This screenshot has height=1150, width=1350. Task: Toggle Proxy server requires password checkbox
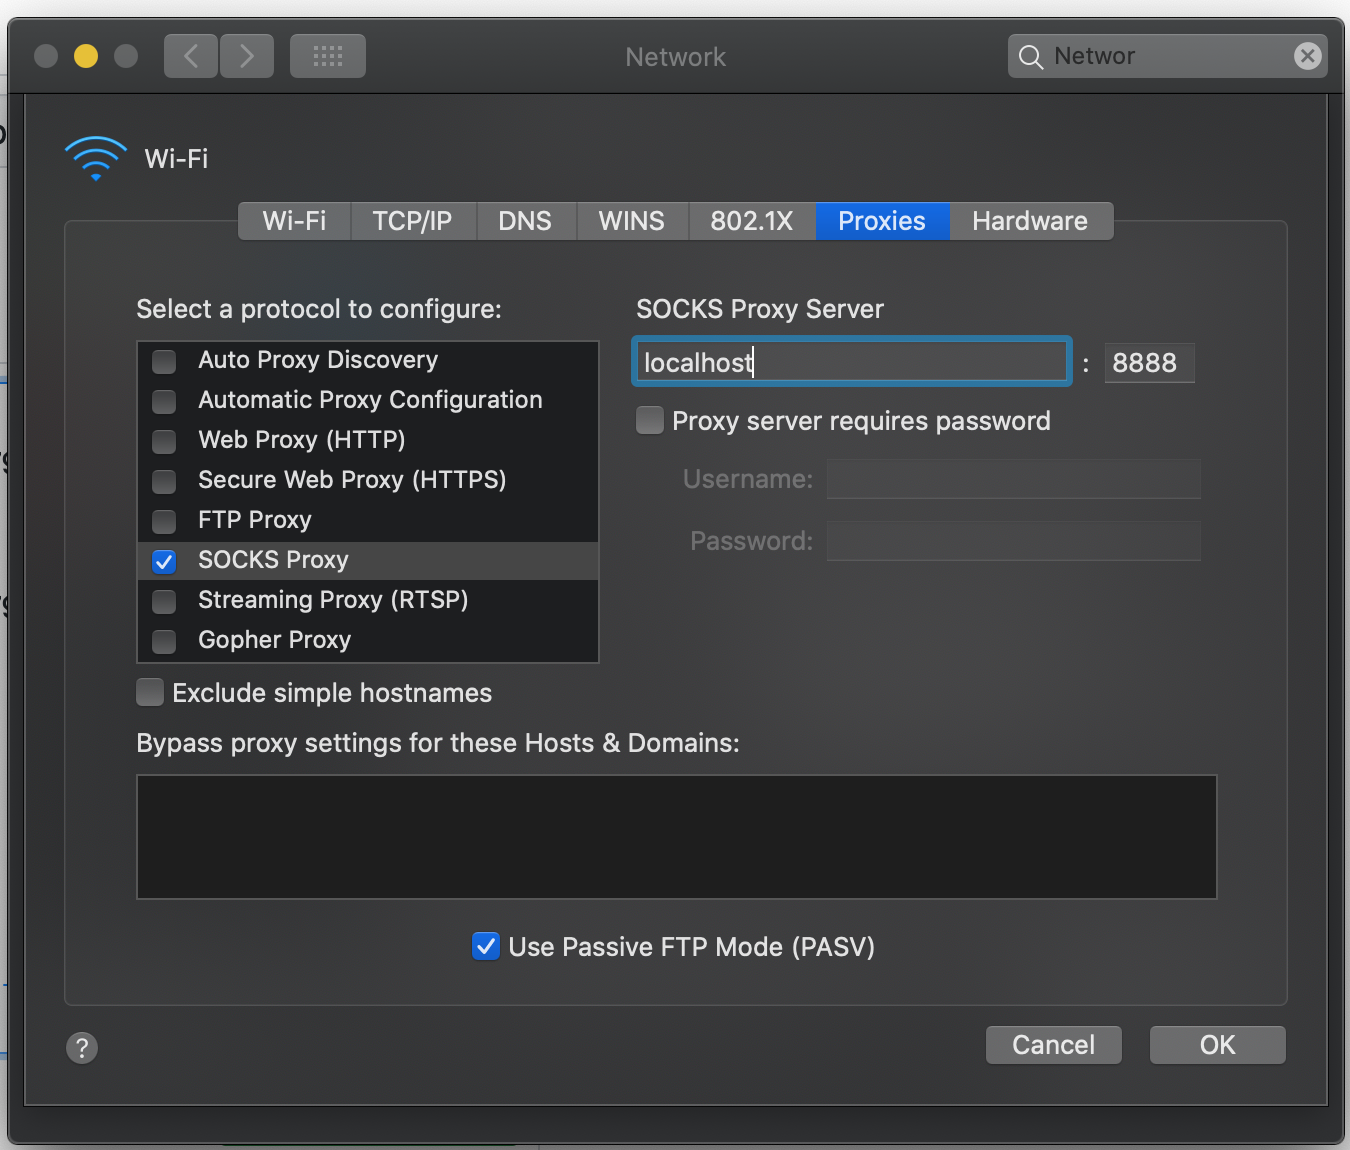[650, 420]
